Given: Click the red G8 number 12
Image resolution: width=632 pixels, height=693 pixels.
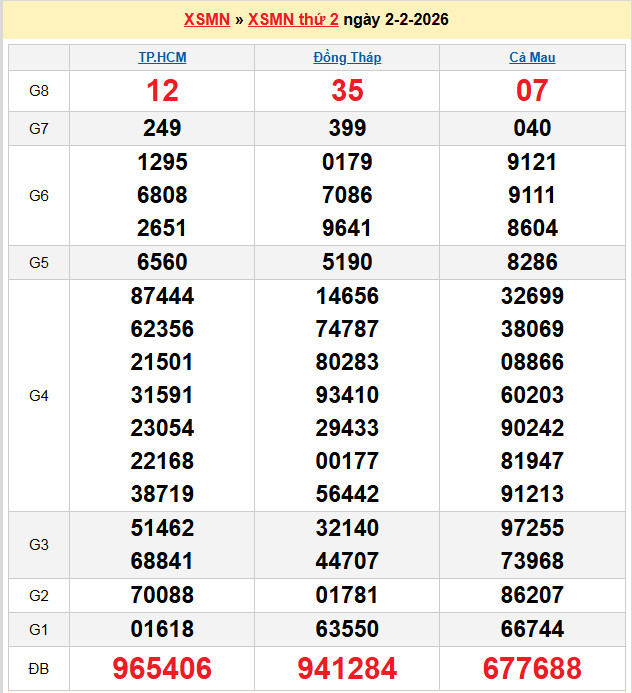Looking at the screenshot, I should [162, 91].
